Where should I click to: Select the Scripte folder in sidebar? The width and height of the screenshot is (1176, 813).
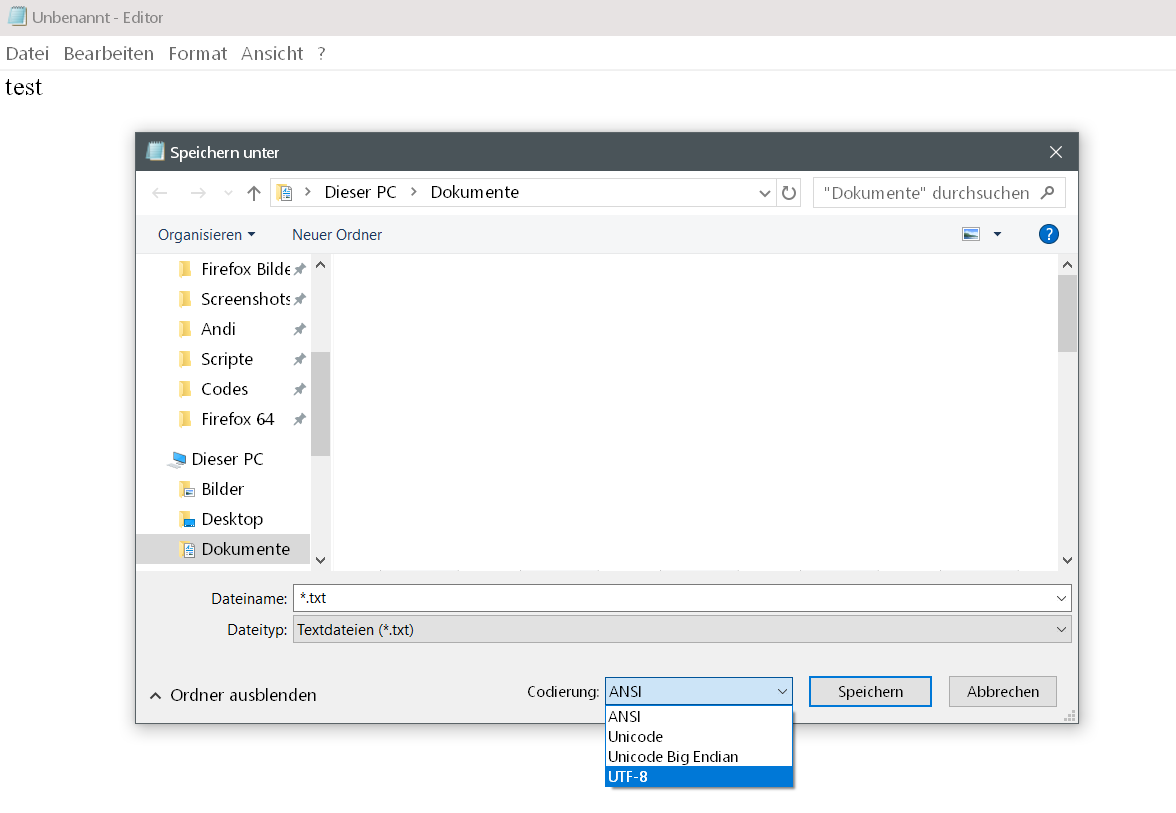coord(227,359)
